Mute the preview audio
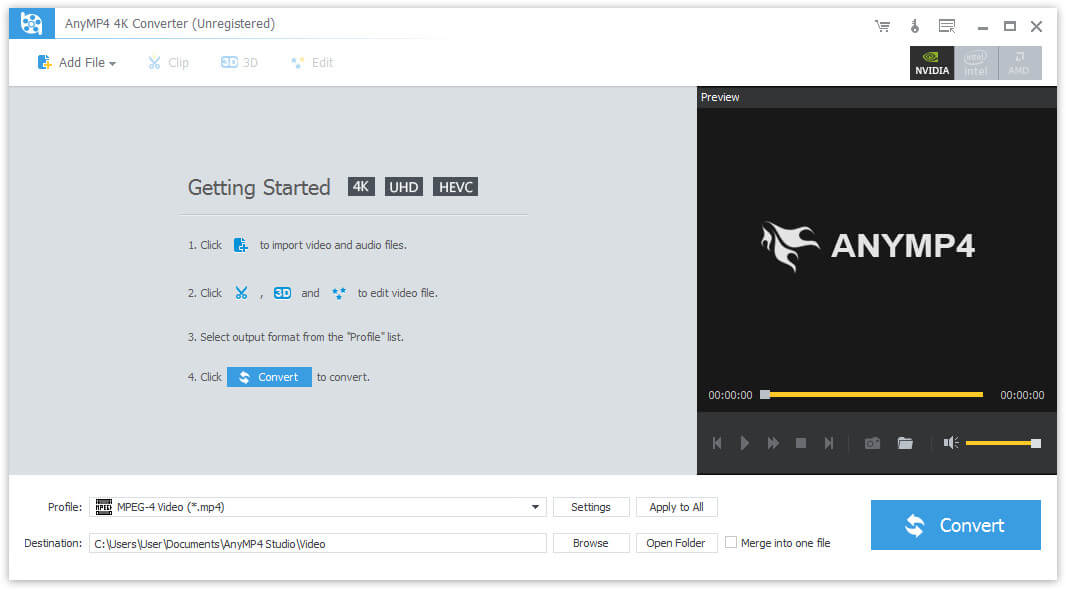The image size is (1066, 590). (950, 443)
